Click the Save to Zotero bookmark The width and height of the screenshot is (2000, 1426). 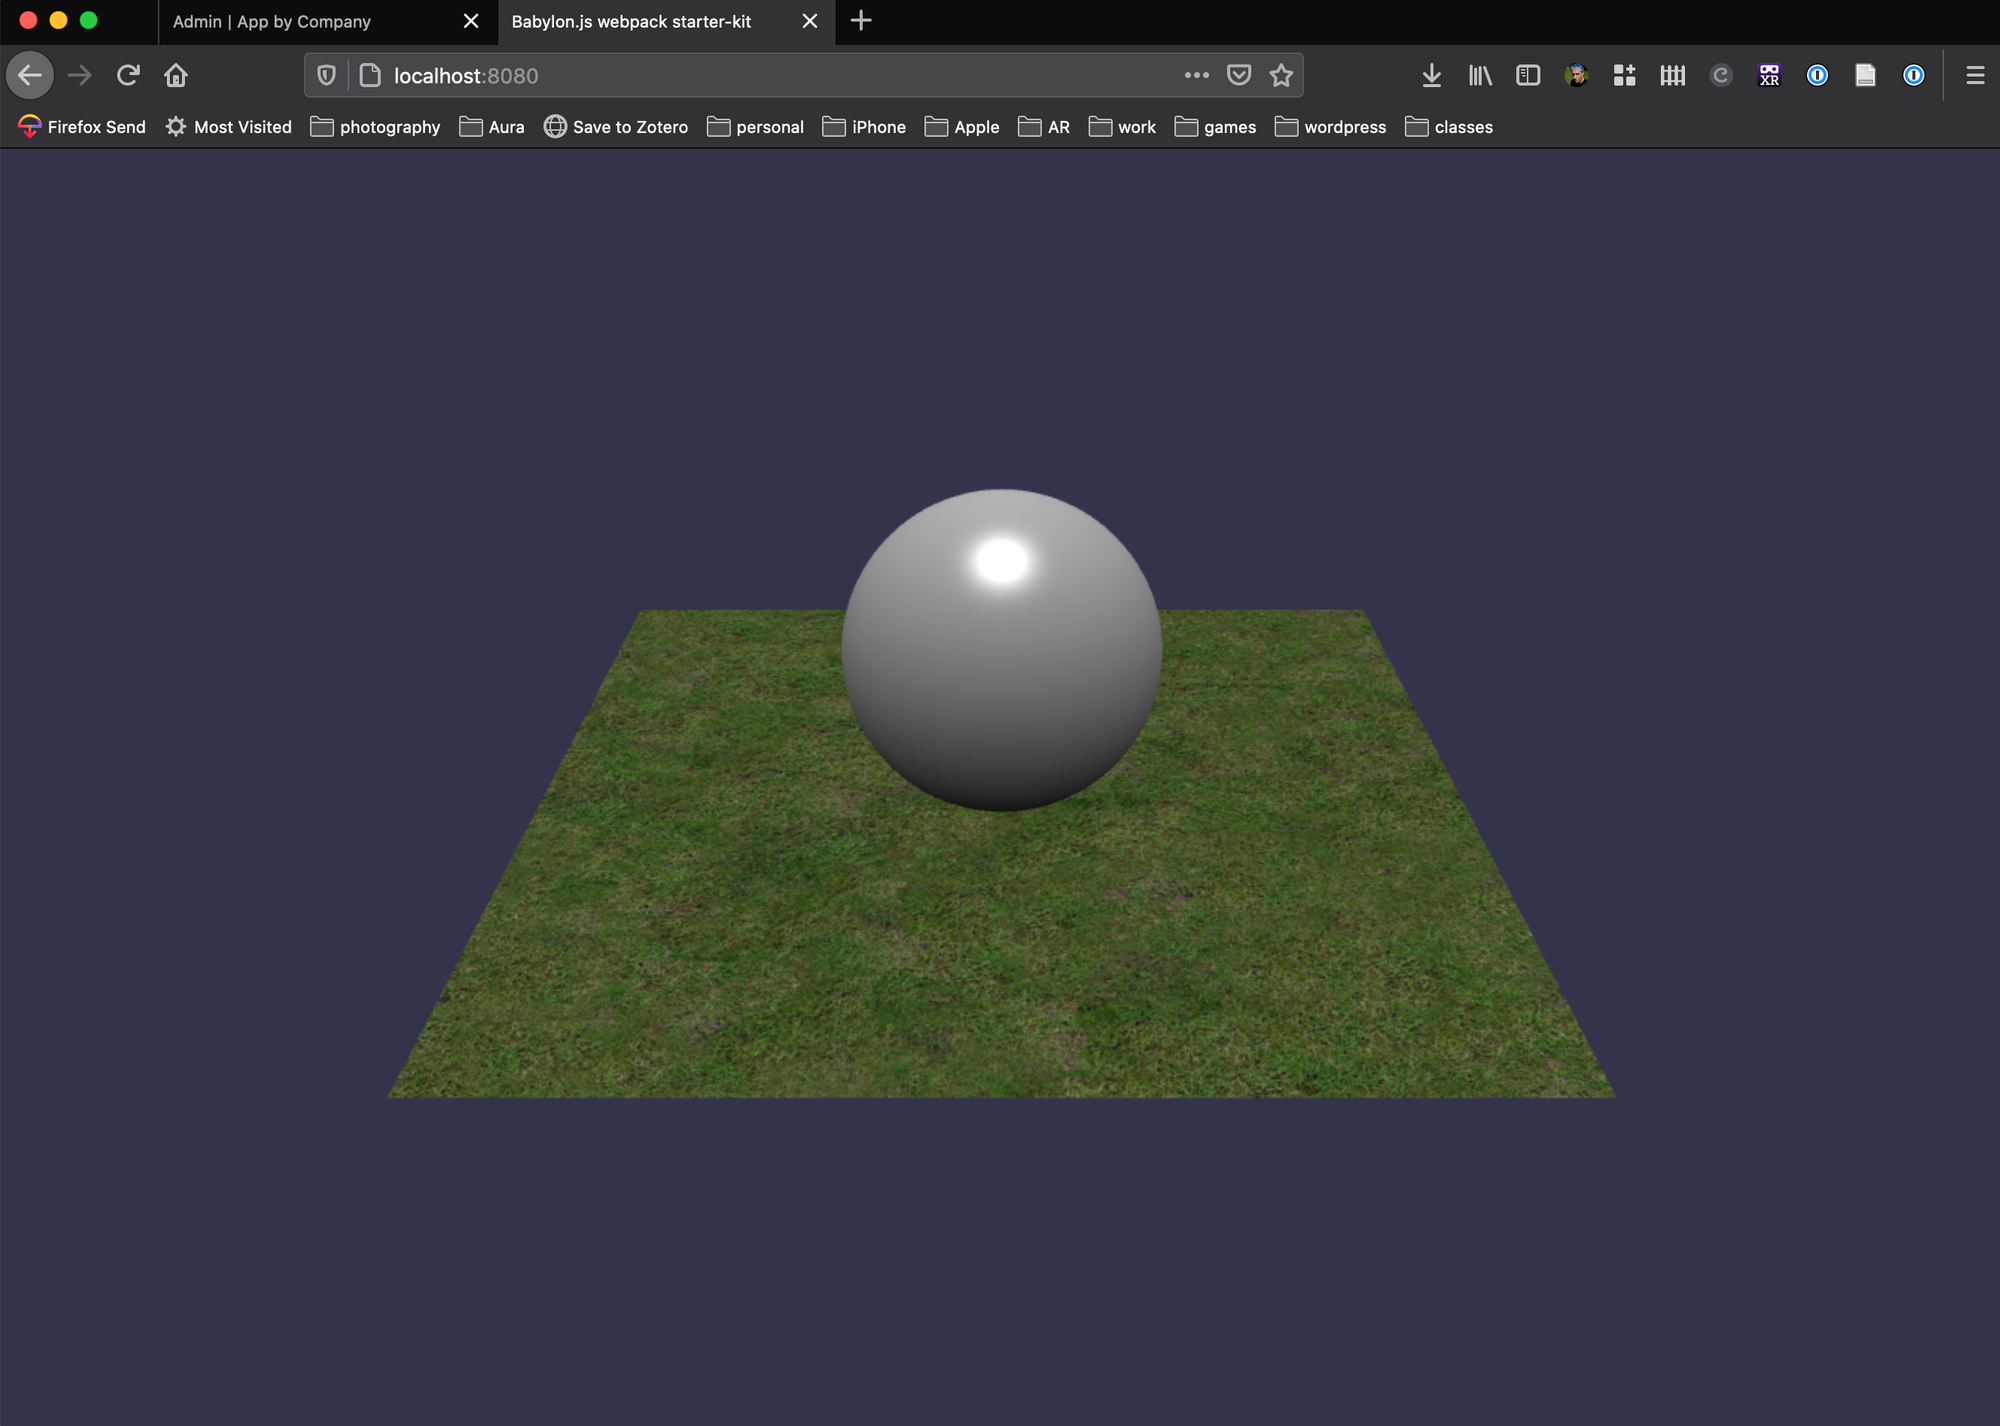point(615,127)
